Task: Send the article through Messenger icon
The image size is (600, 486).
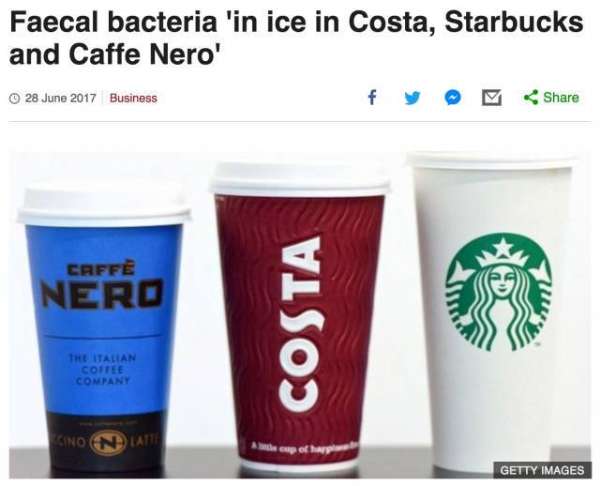Action: click(452, 98)
